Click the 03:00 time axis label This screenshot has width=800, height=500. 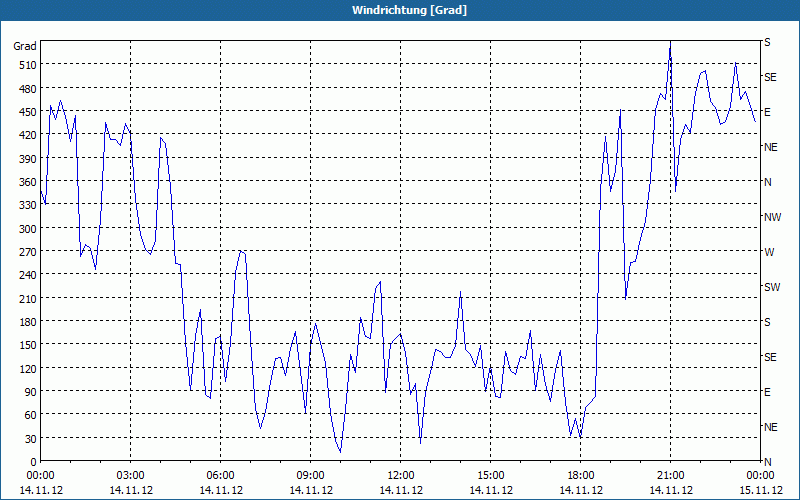pyautogui.click(x=131, y=476)
